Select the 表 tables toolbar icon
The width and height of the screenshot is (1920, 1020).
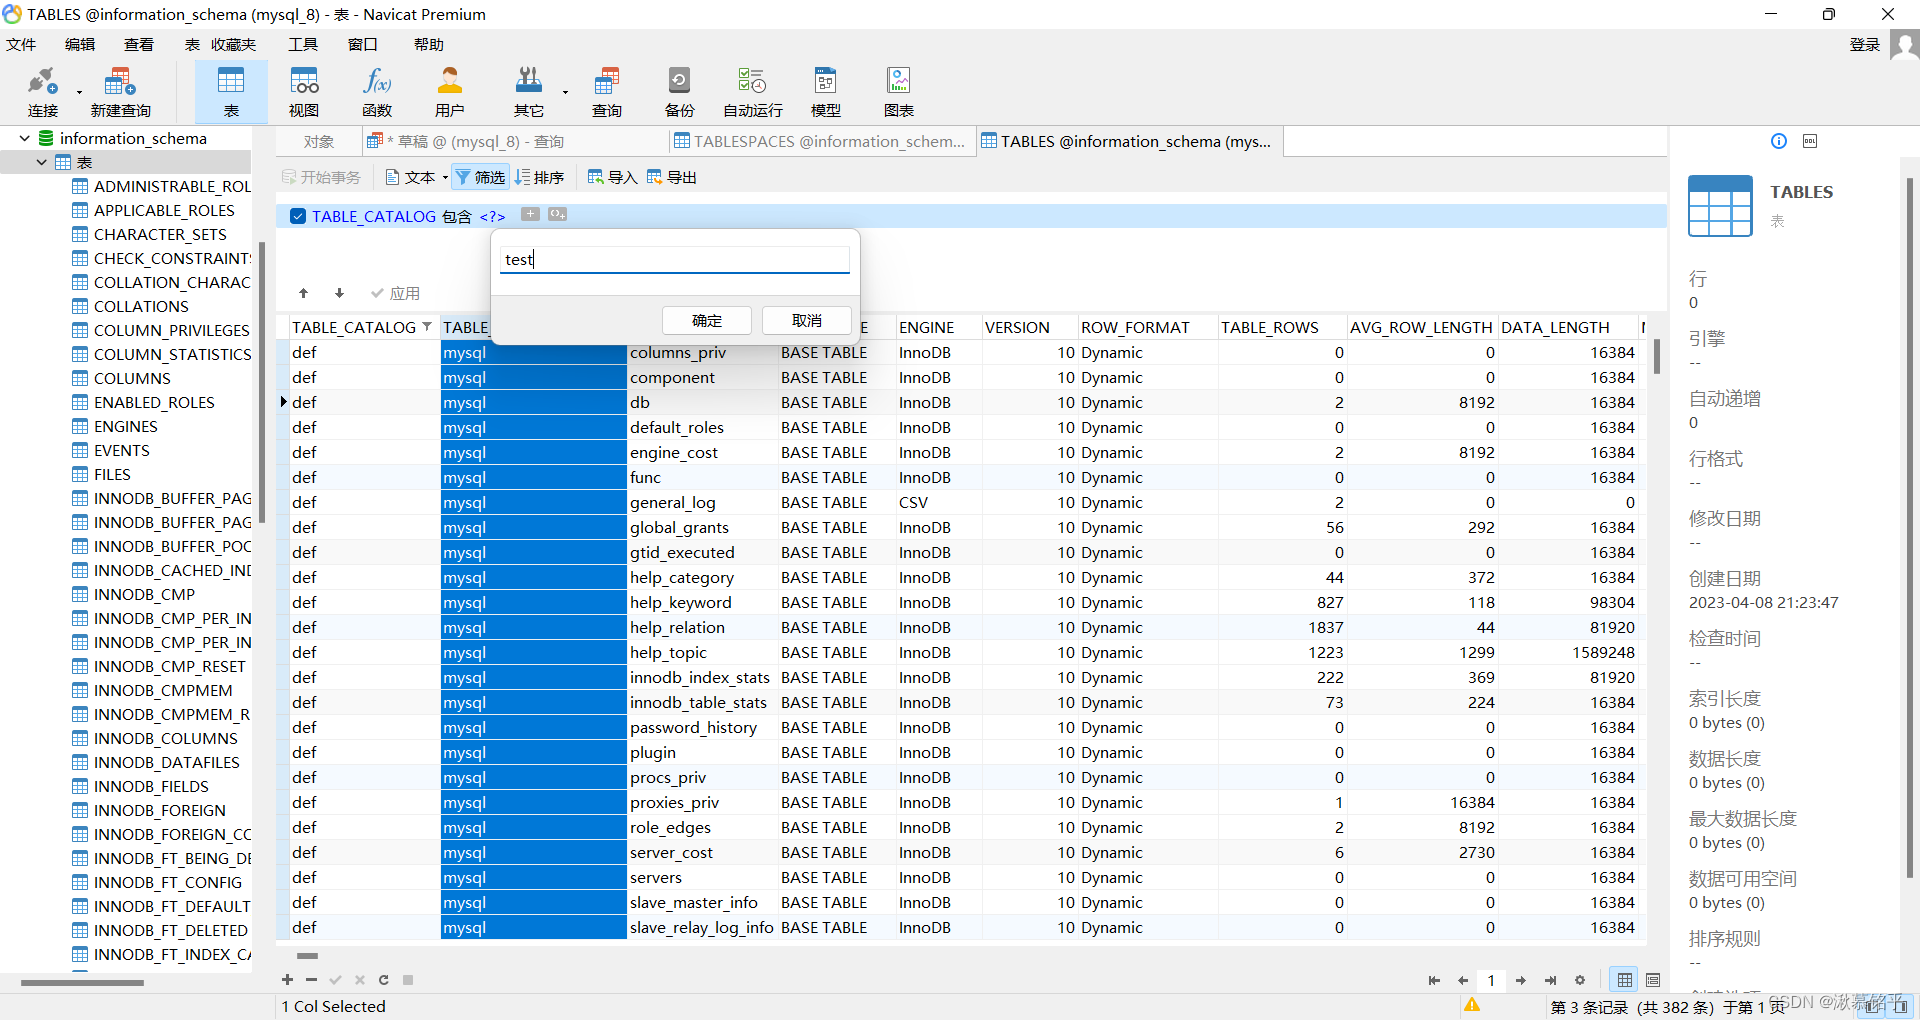point(231,91)
